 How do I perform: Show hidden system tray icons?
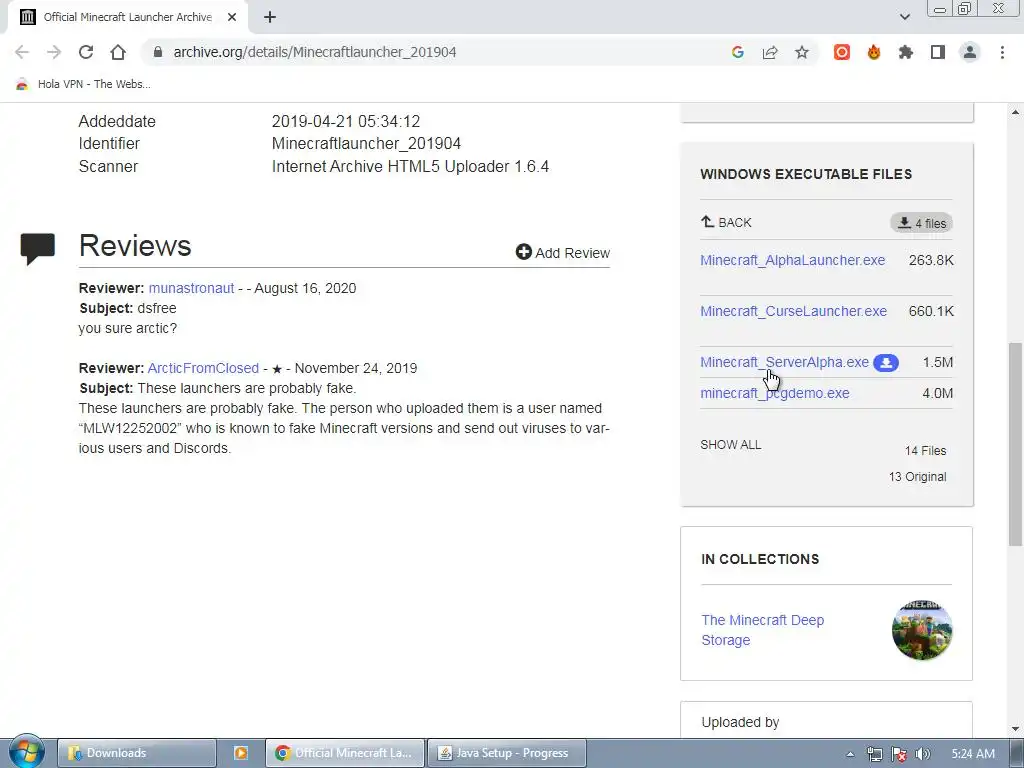tap(850, 754)
